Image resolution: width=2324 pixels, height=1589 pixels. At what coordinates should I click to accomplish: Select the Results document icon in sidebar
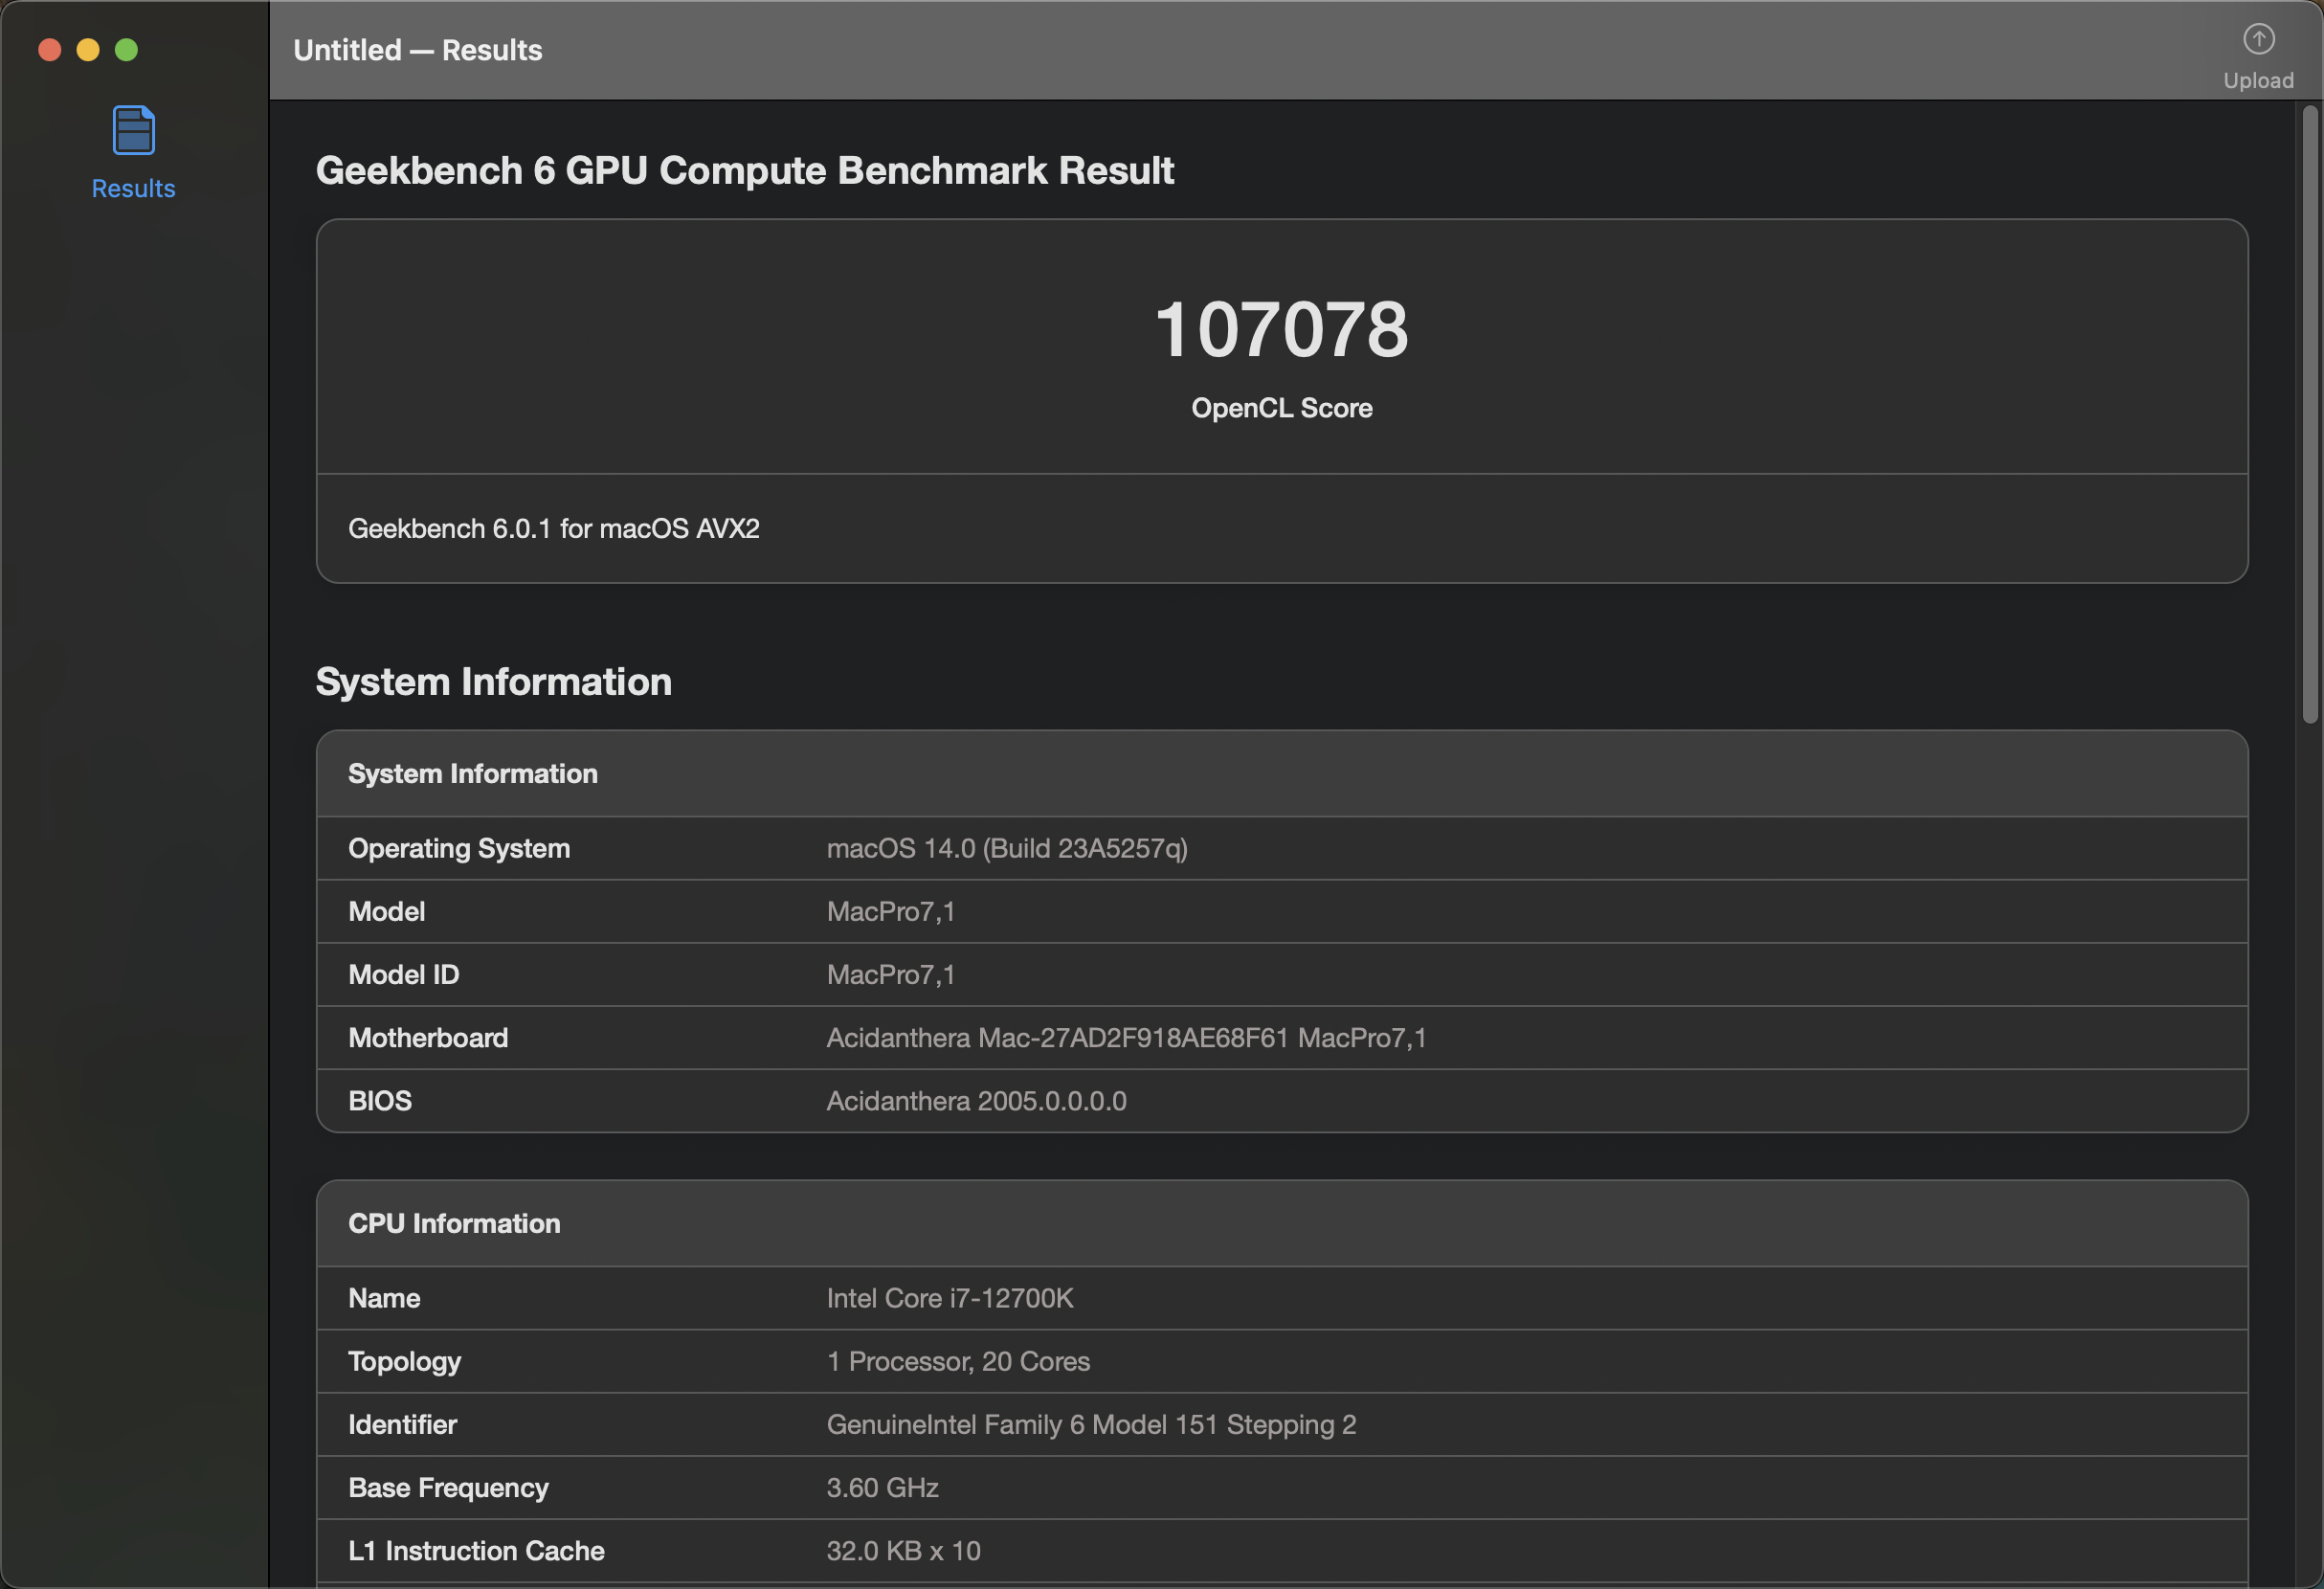[133, 130]
